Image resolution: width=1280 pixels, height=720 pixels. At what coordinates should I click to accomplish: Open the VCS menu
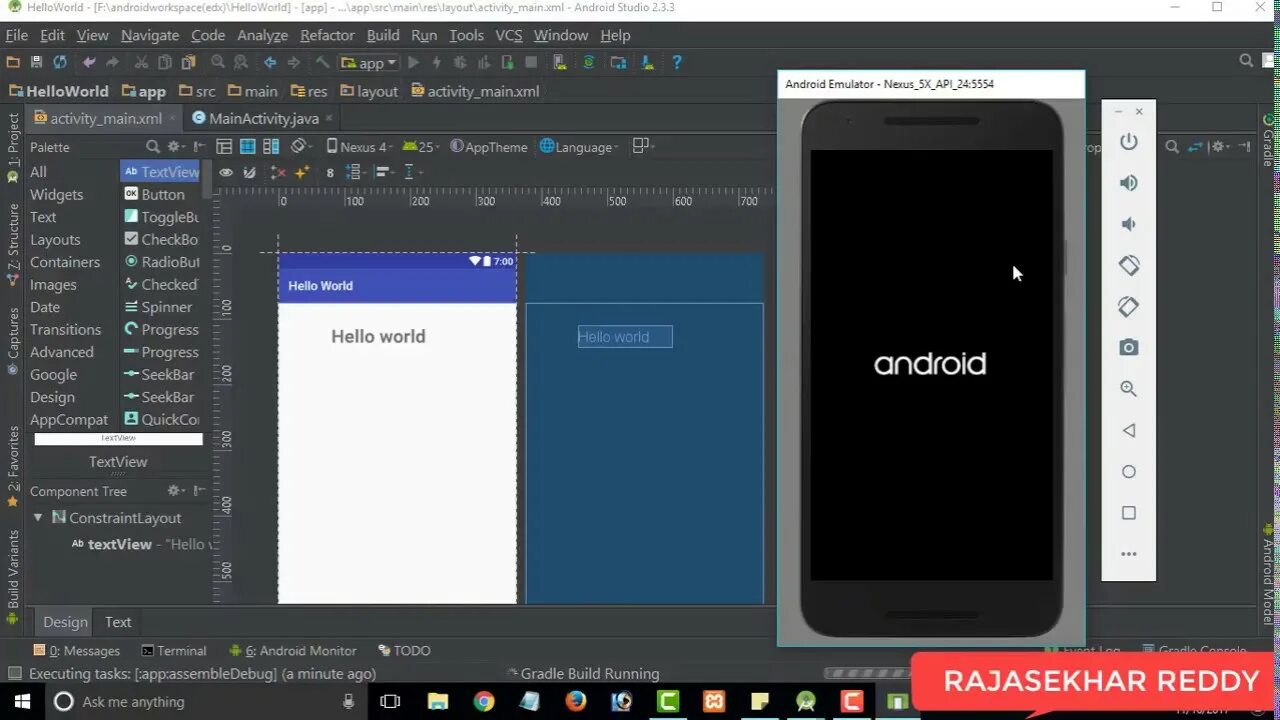[509, 35]
